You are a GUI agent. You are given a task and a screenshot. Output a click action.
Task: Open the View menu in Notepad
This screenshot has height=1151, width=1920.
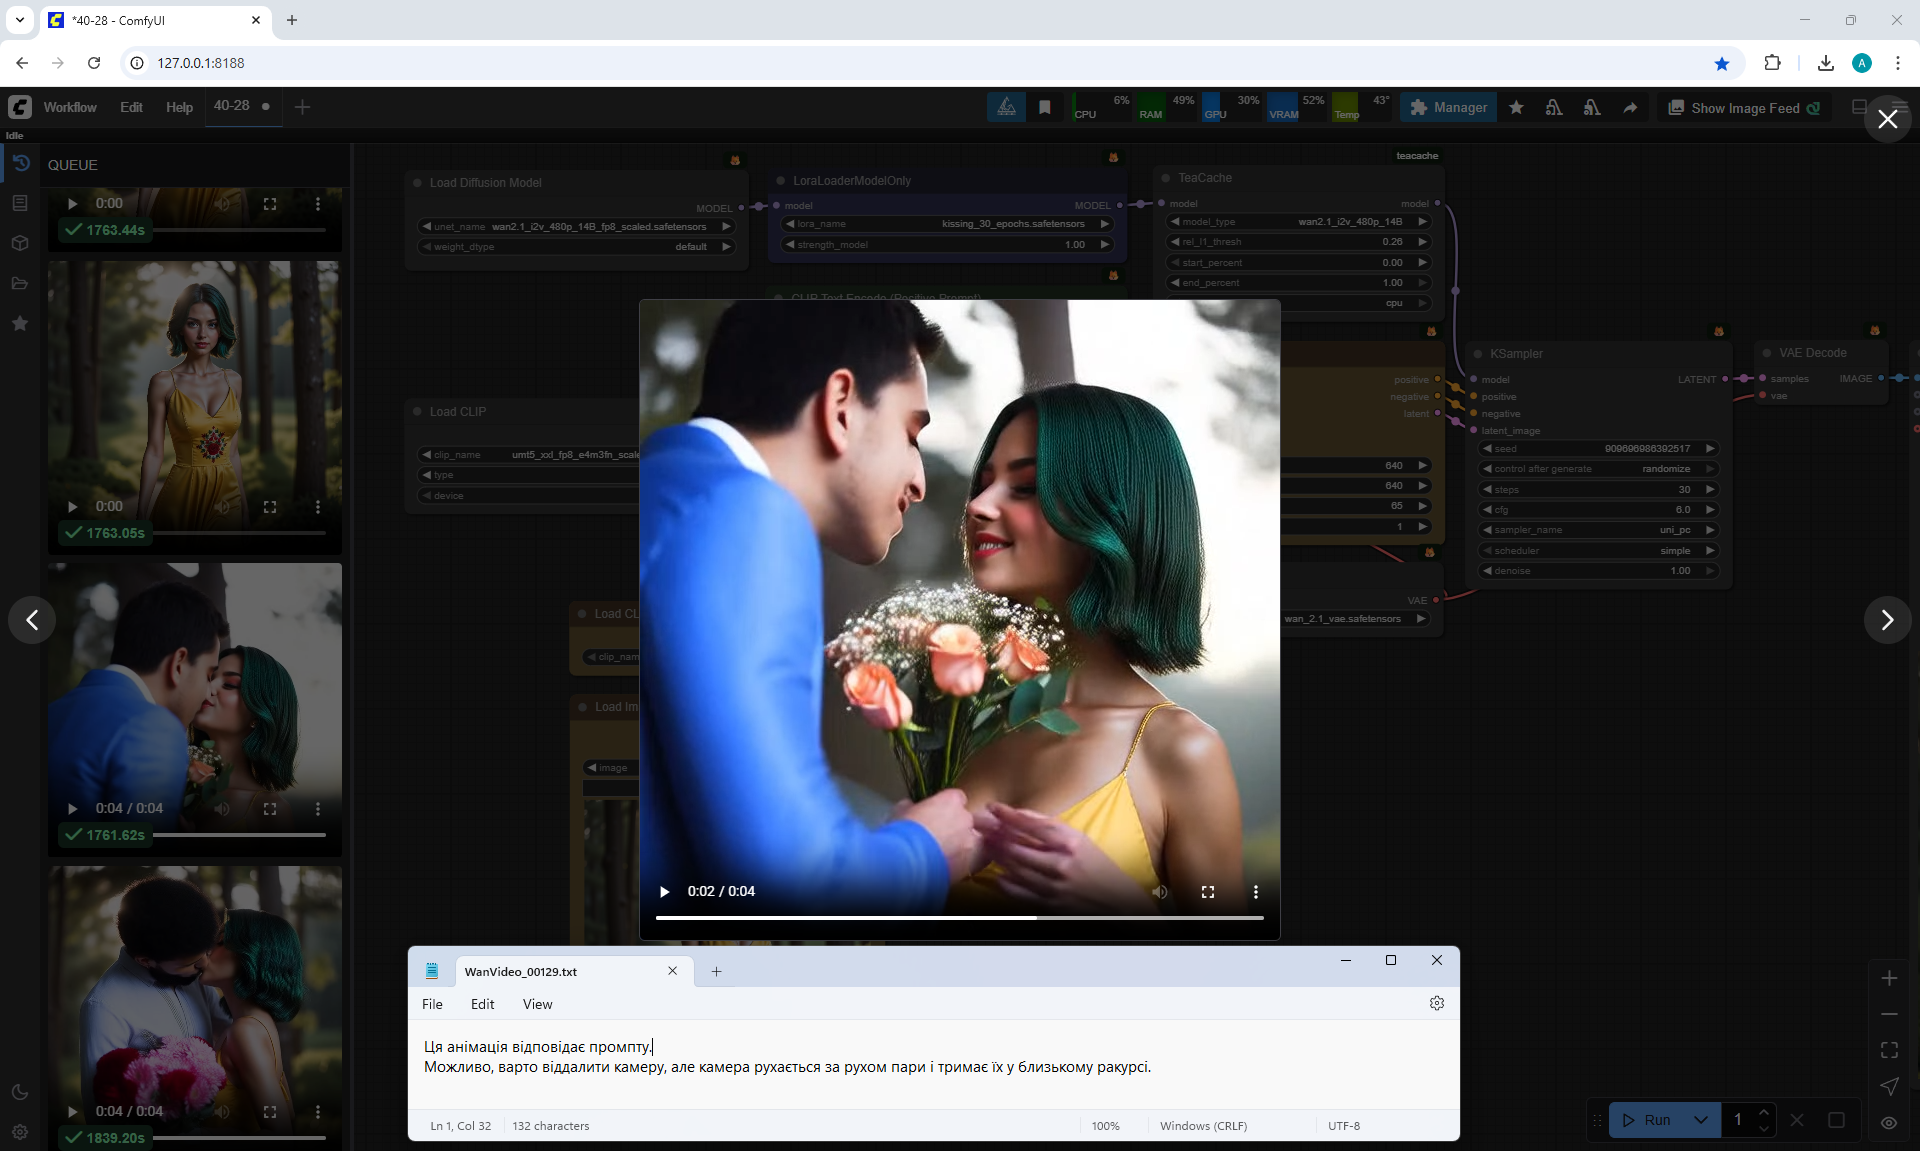537,1004
